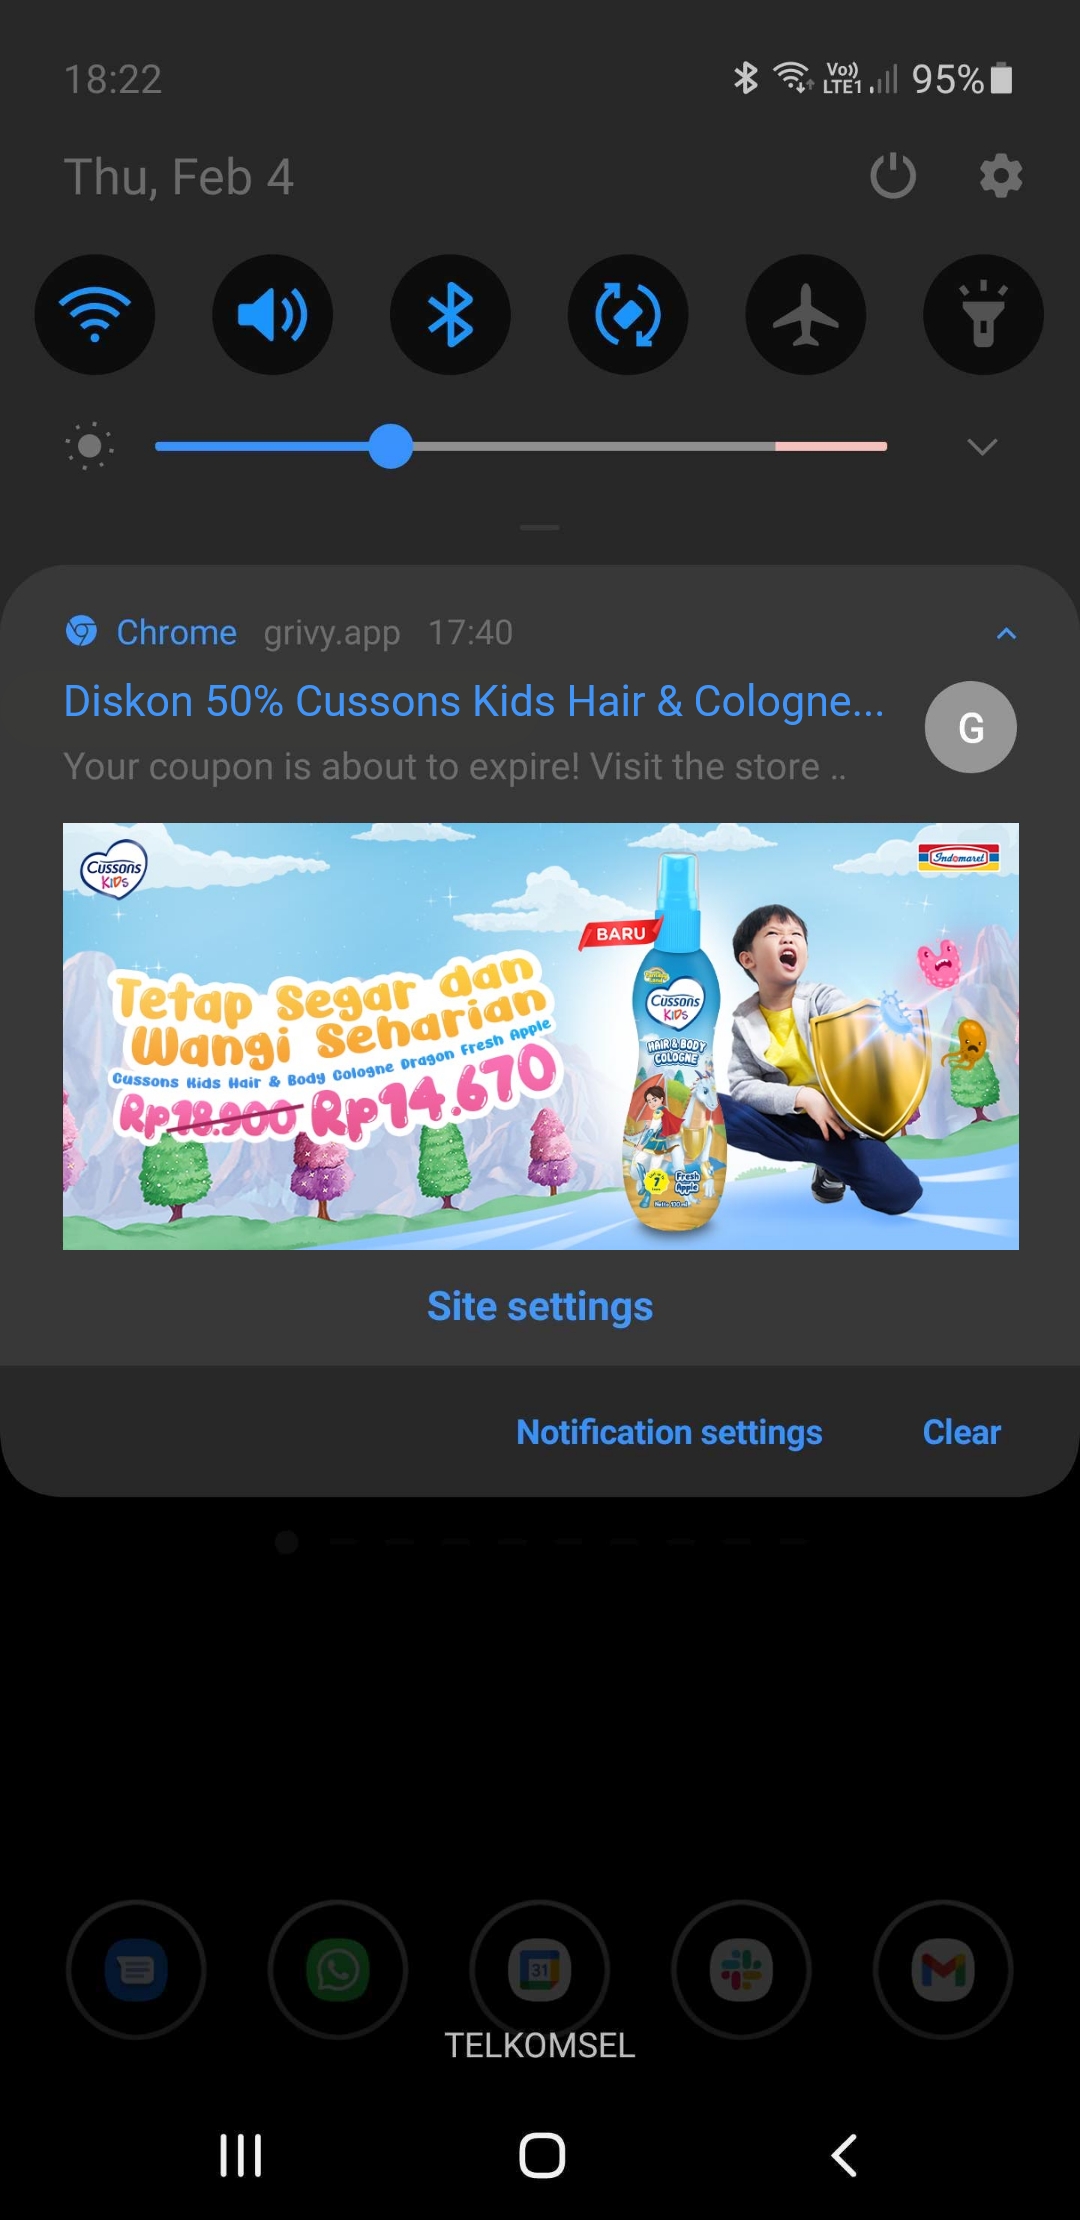1080x2220 pixels.
Task: Expand brightness options chevron
Action: click(x=983, y=446)
